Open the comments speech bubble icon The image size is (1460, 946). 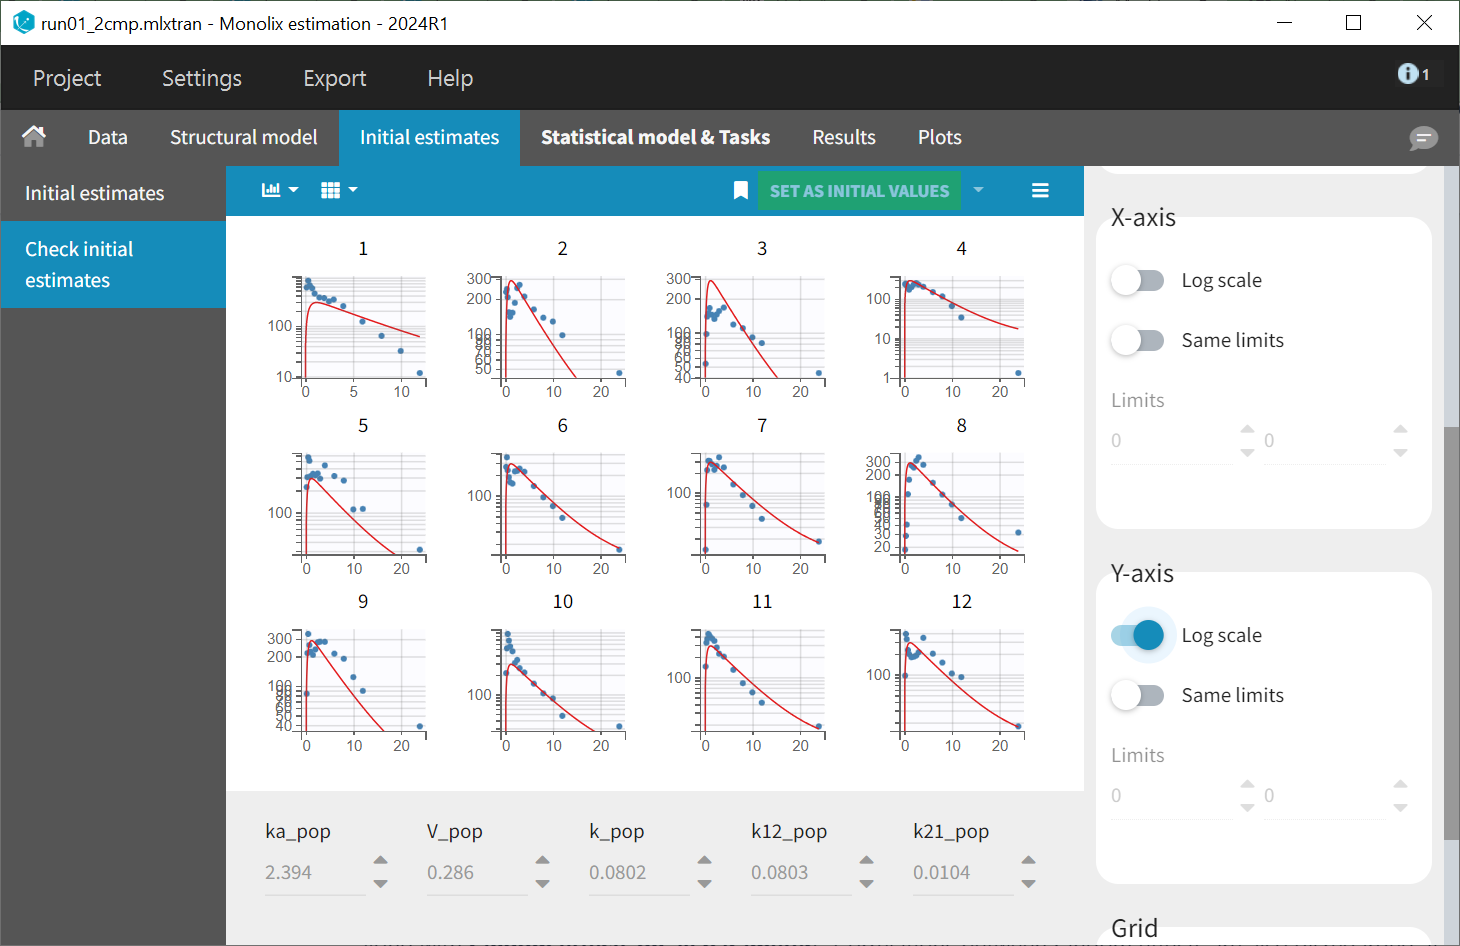coord(1423,138)
